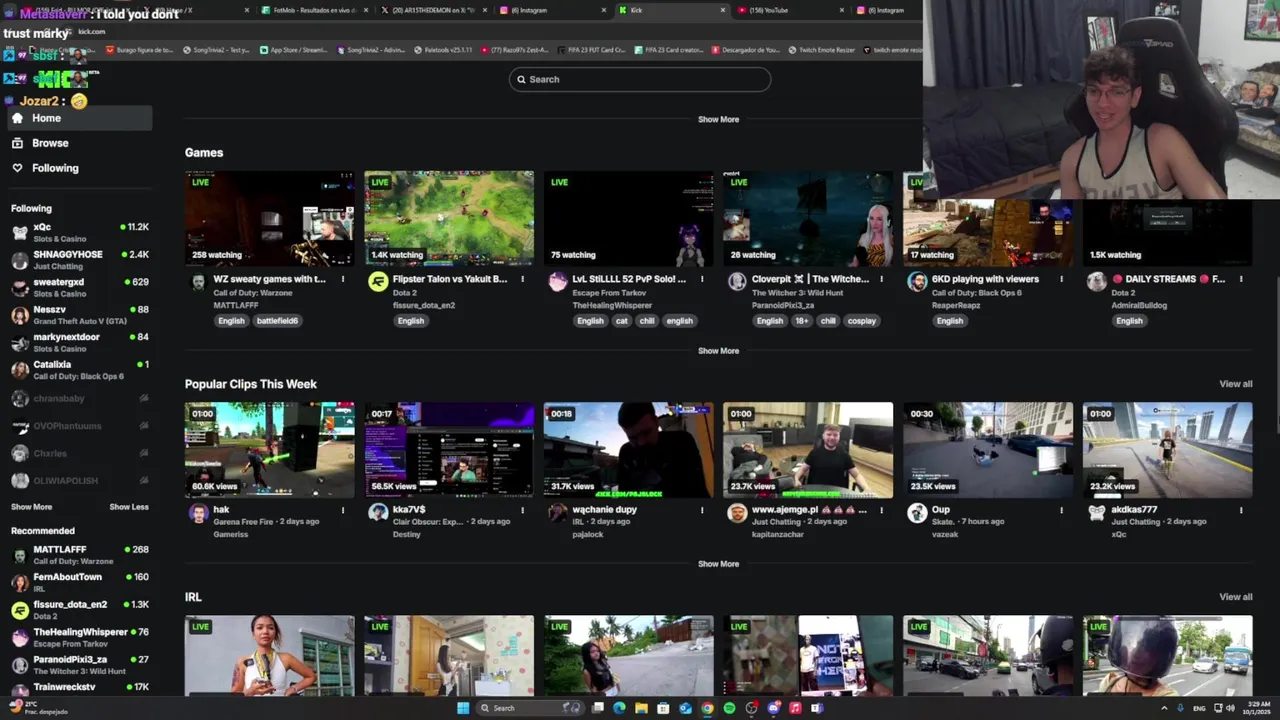Open Nesszv avatar in Following list
The height and width of the screenshot is (720, 1280).
click(20, 315)
